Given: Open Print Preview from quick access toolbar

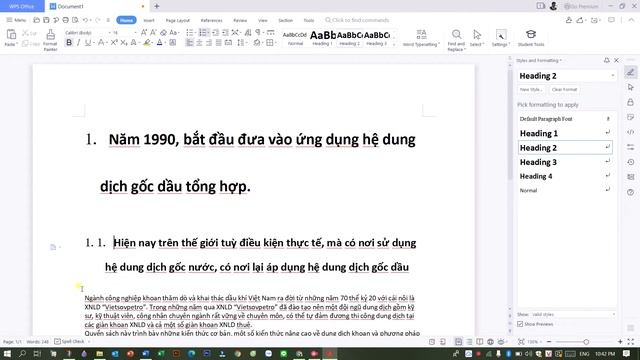Looking at the screenshot, I should [75, 20].
